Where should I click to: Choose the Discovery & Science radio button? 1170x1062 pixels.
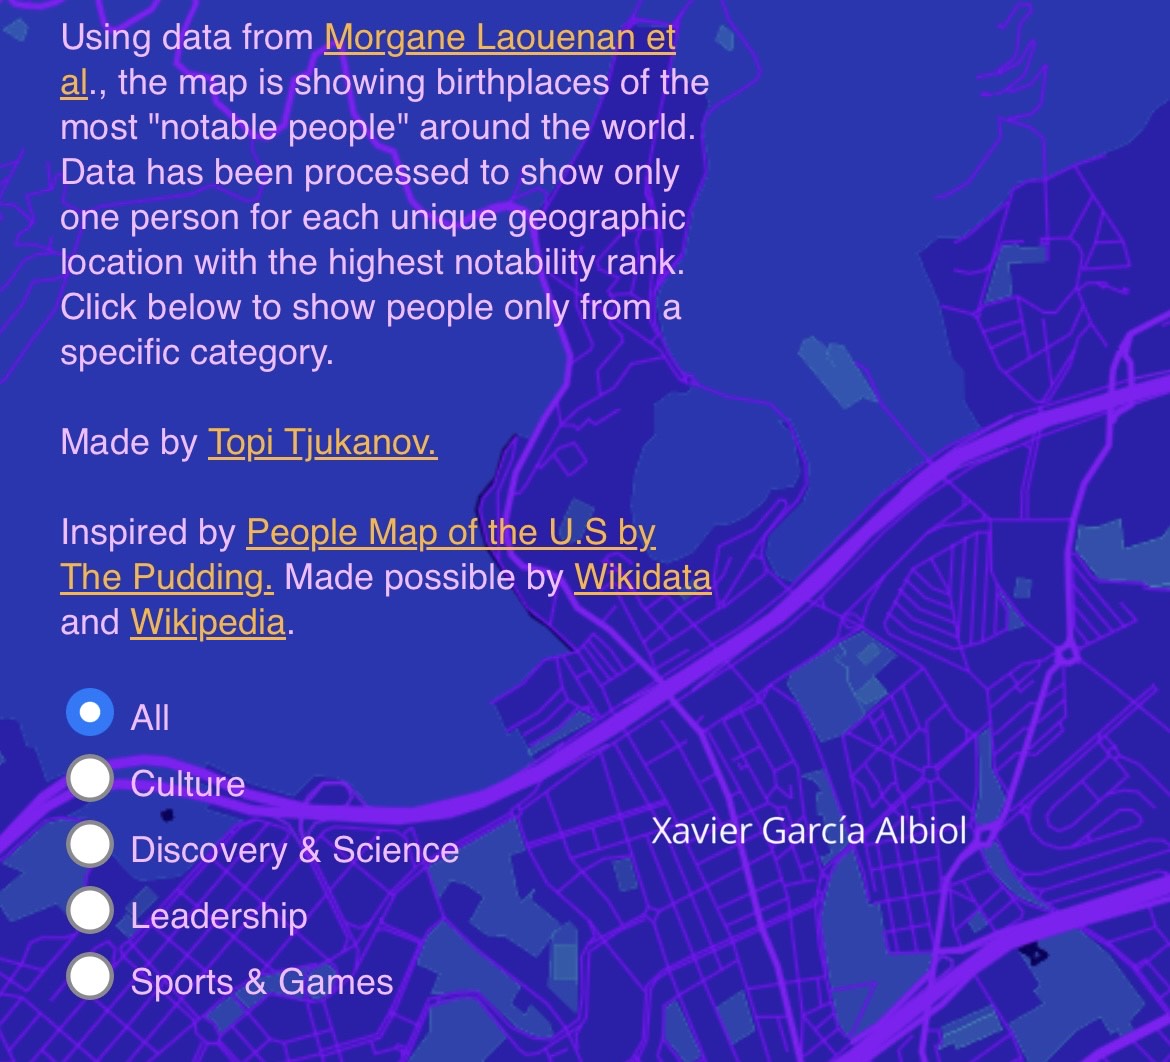pos(90,846)
